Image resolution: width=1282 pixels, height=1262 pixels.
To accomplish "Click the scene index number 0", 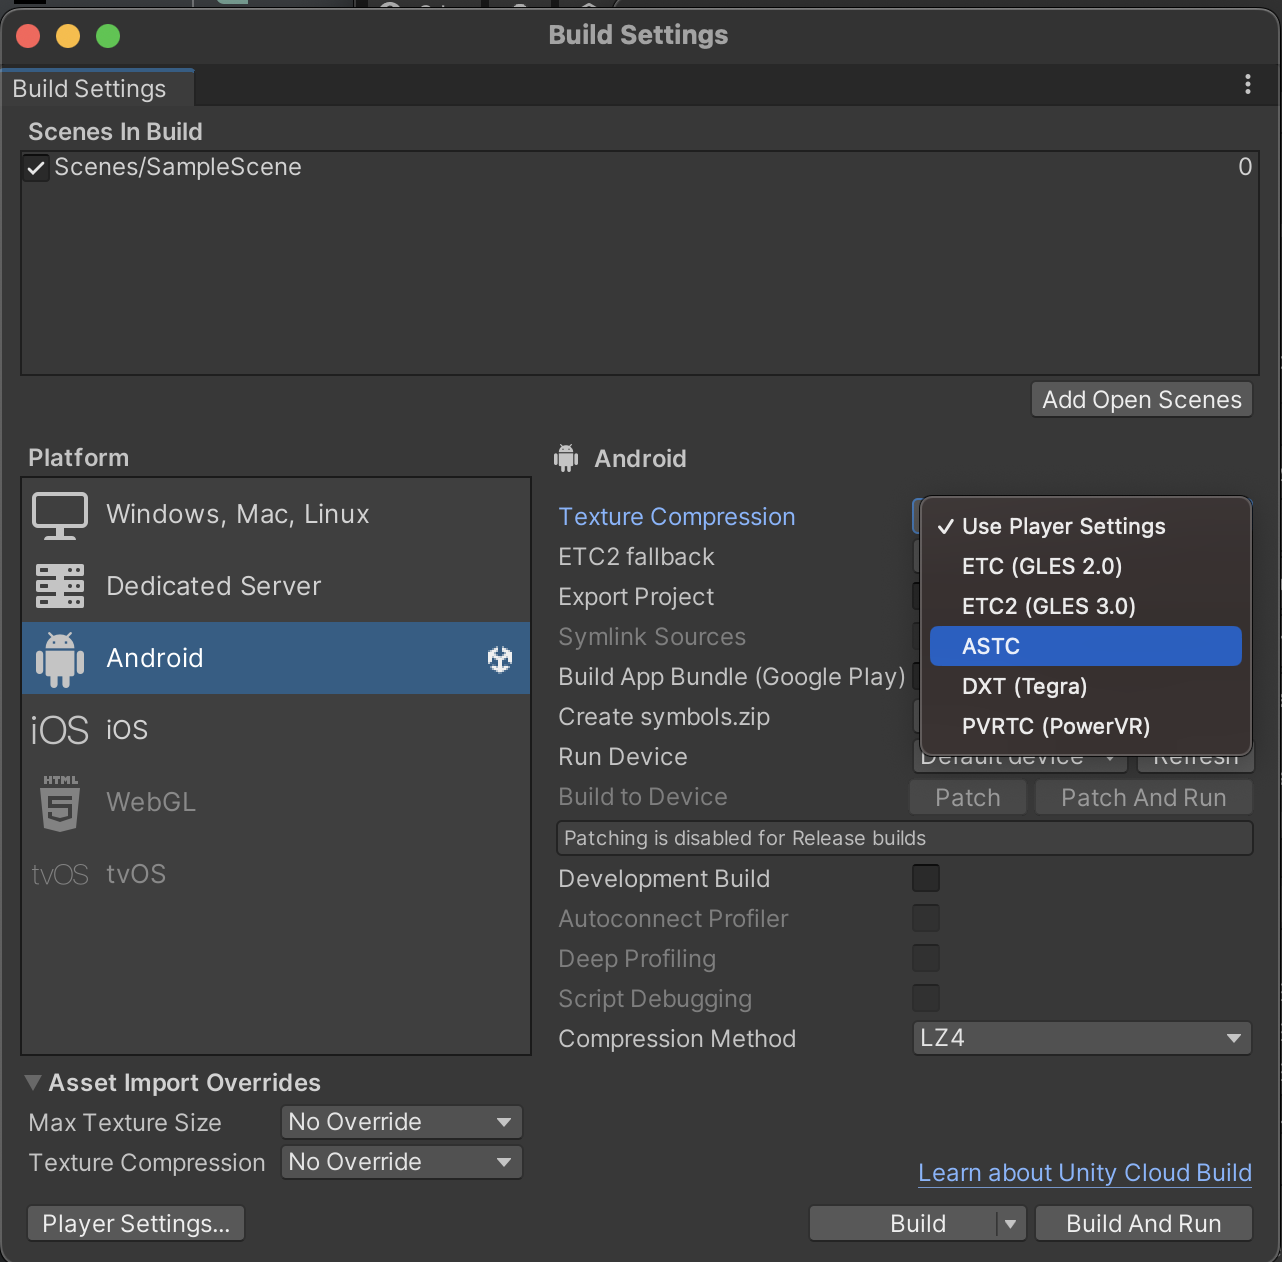I will click(x=1245, y=167).
